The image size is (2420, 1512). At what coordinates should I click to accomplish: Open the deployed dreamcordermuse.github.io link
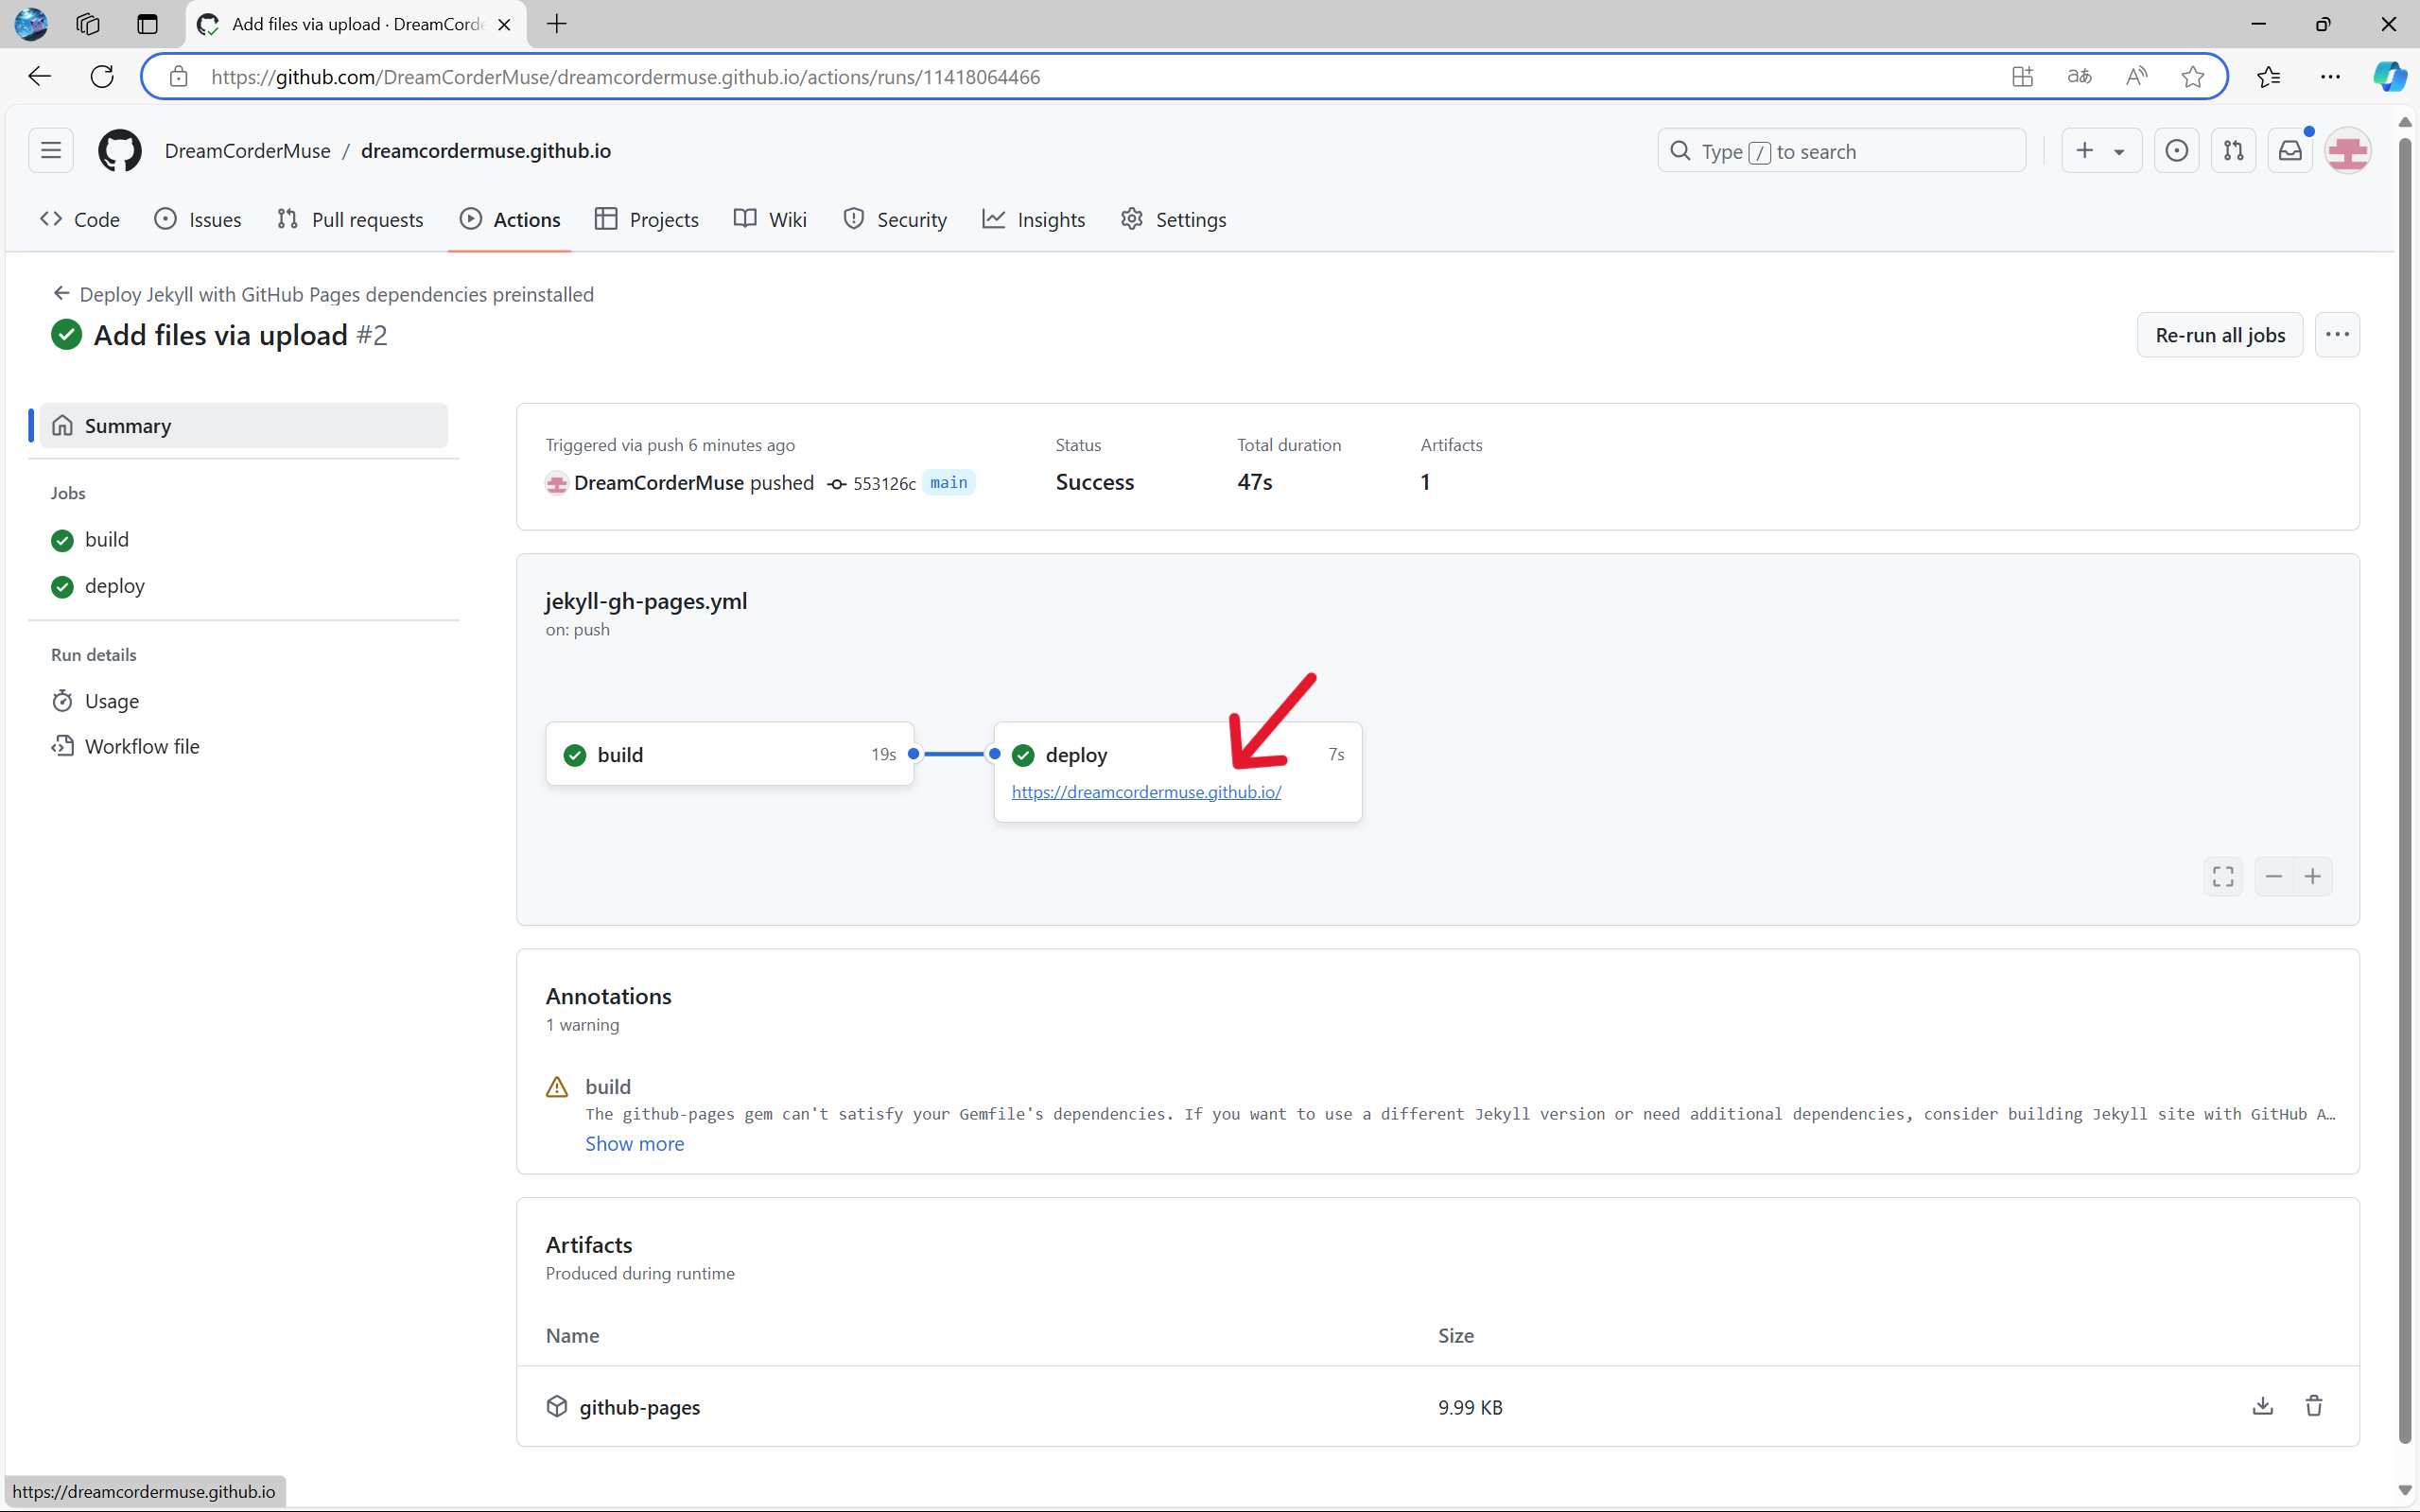point(1146,792)
